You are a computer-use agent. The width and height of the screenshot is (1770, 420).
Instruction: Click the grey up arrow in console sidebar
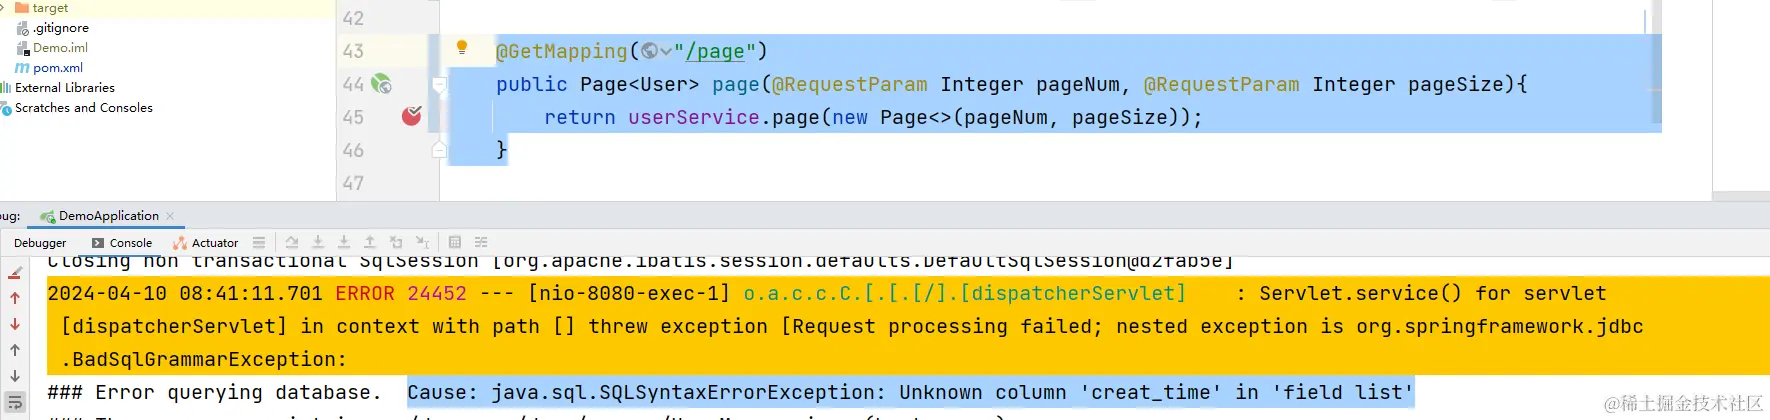pos(15,350)
